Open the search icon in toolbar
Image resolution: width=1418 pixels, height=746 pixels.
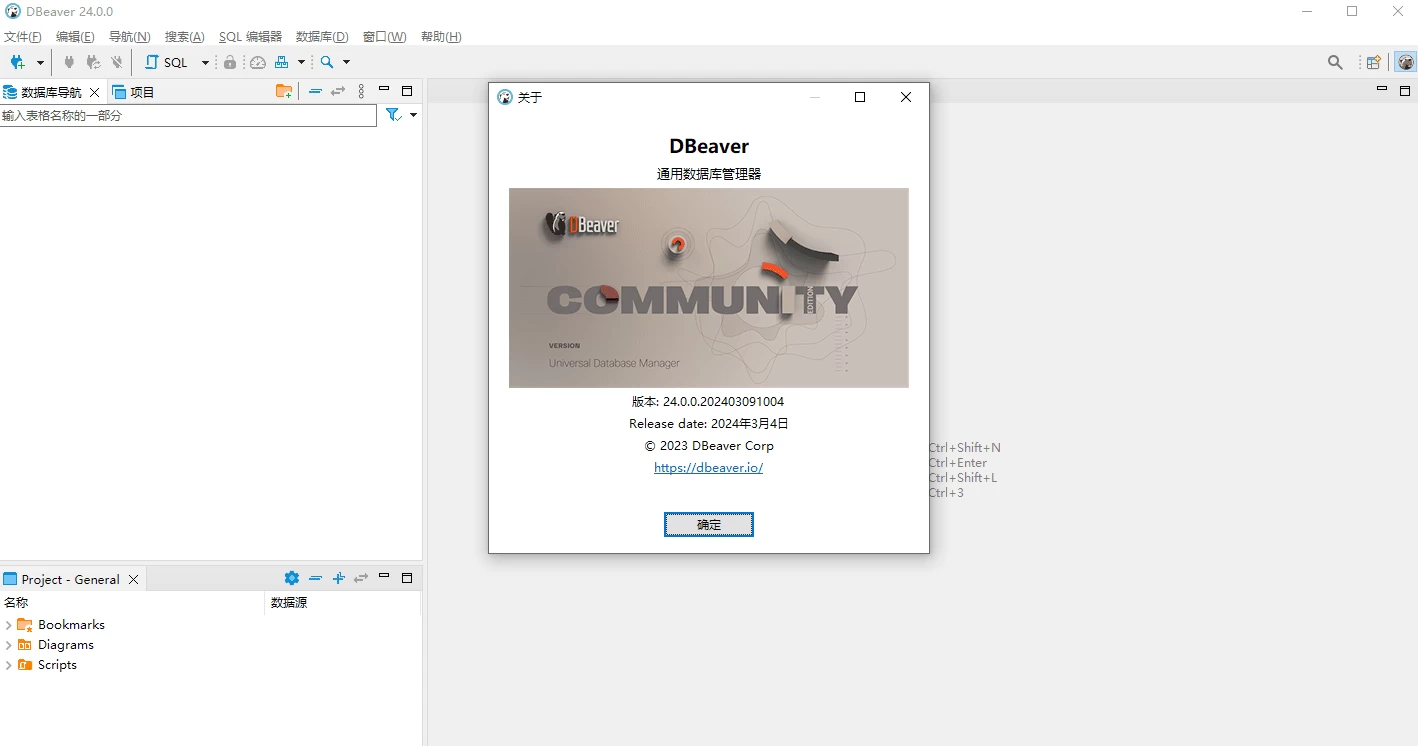327,62
